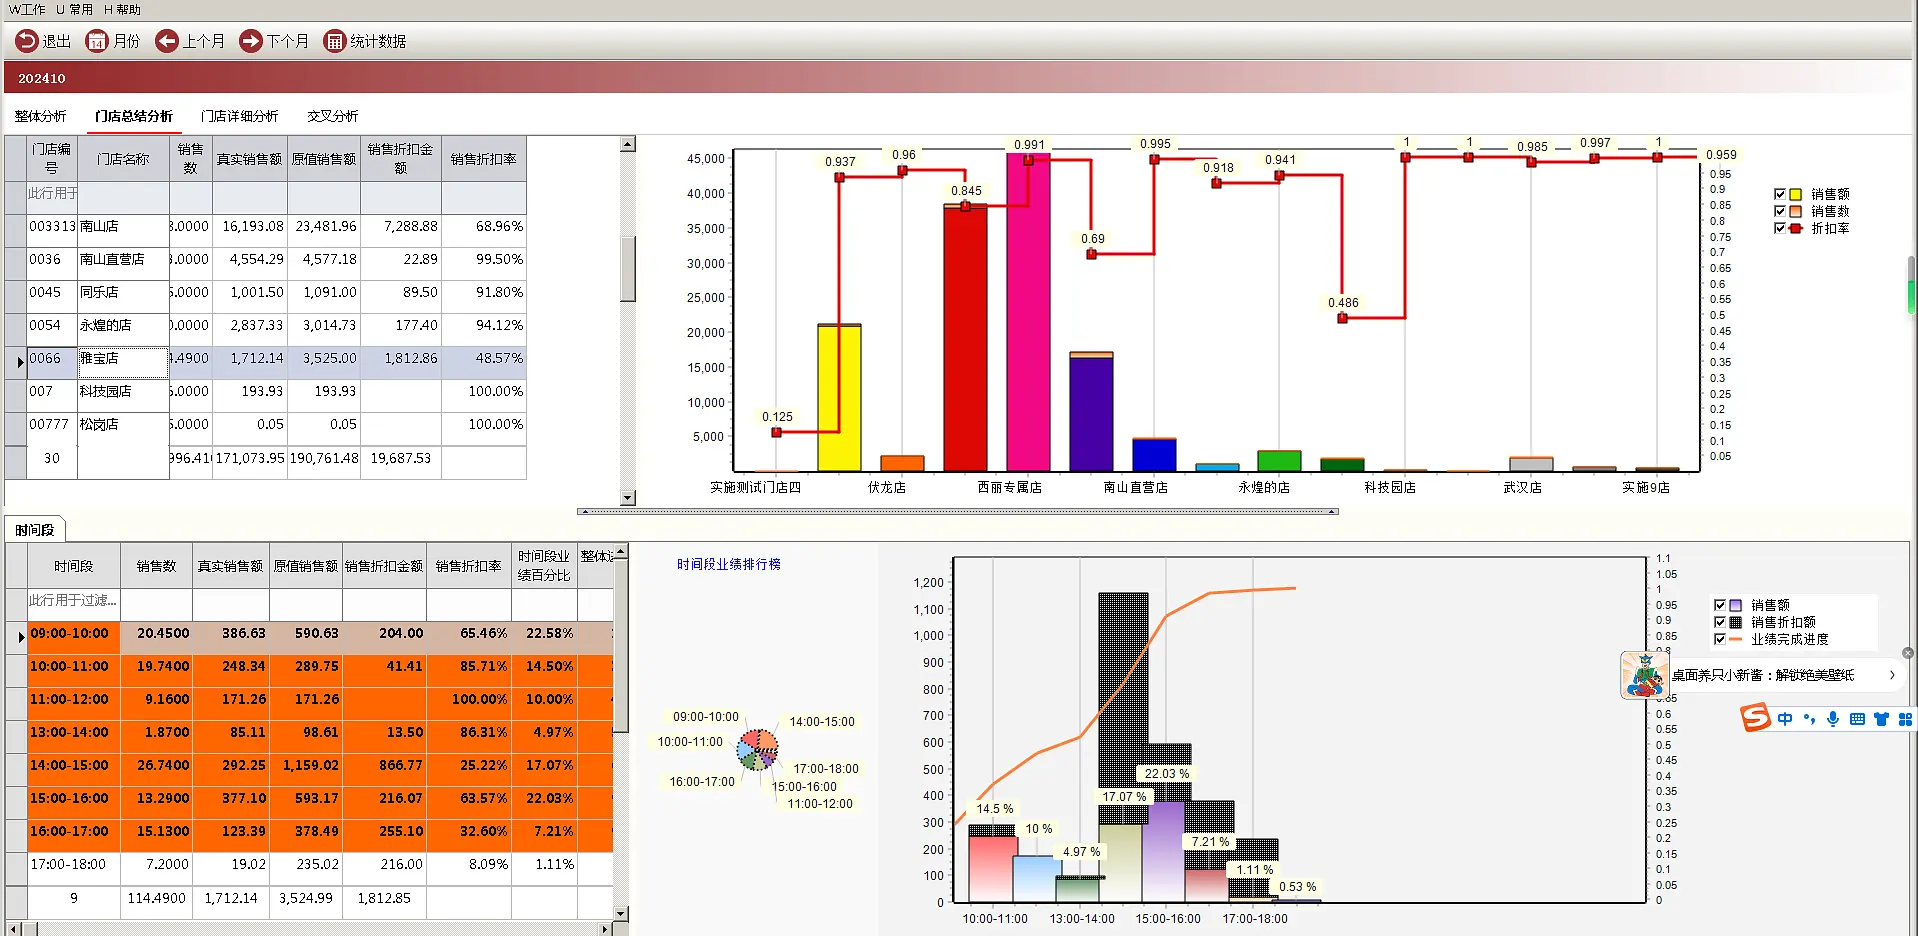Screen dimensions: 1918x936
Task: Go to next month with 下个月 arrow
Action: (251, 41)
